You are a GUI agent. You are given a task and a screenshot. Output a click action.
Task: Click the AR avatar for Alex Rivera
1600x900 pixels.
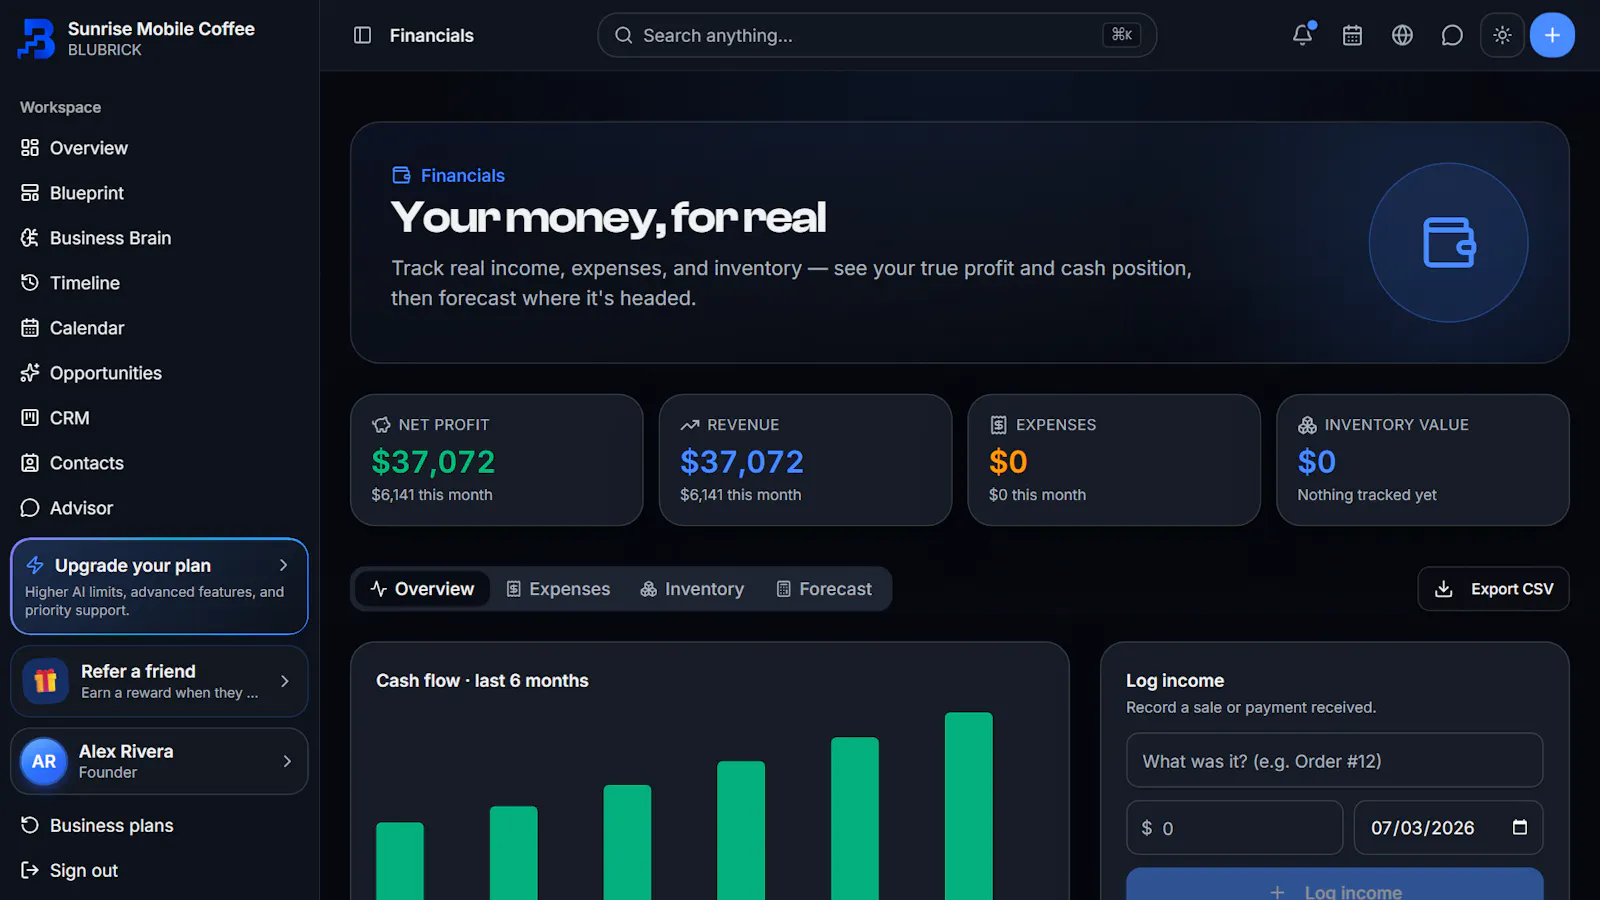click(44, 761)
